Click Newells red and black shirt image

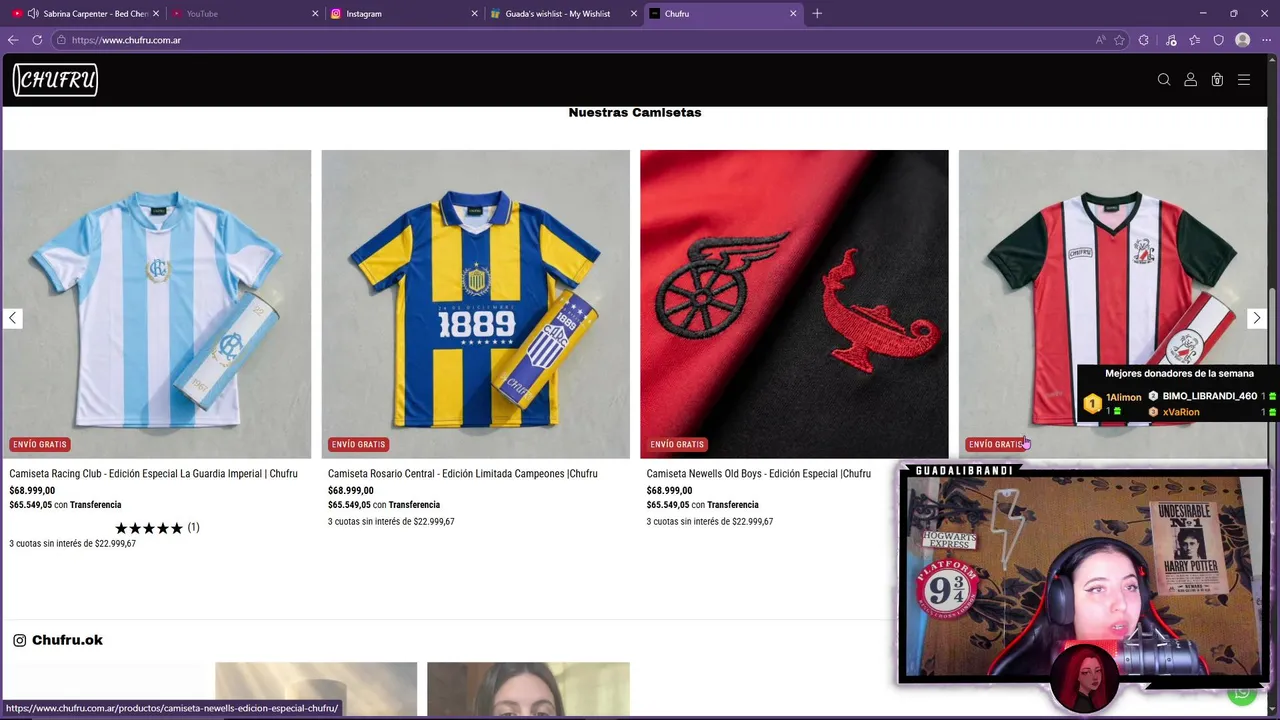[794, 304]
